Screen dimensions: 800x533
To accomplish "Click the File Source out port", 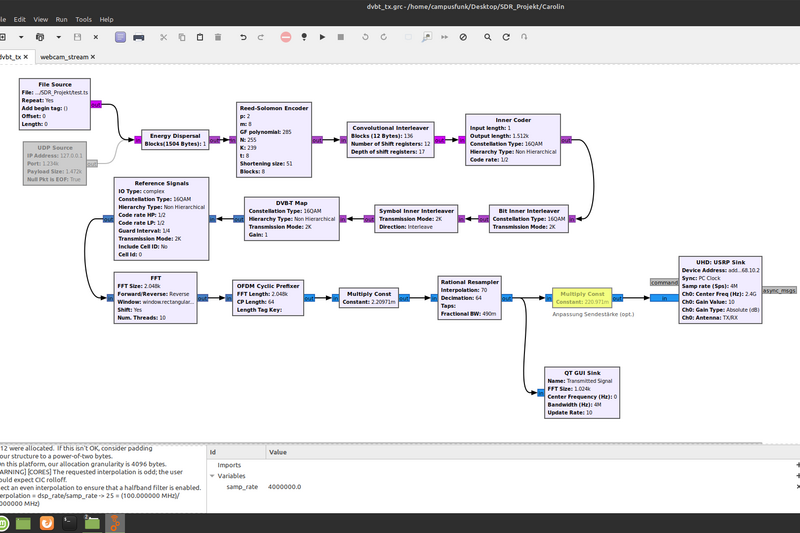I will (x=96, y=104).
